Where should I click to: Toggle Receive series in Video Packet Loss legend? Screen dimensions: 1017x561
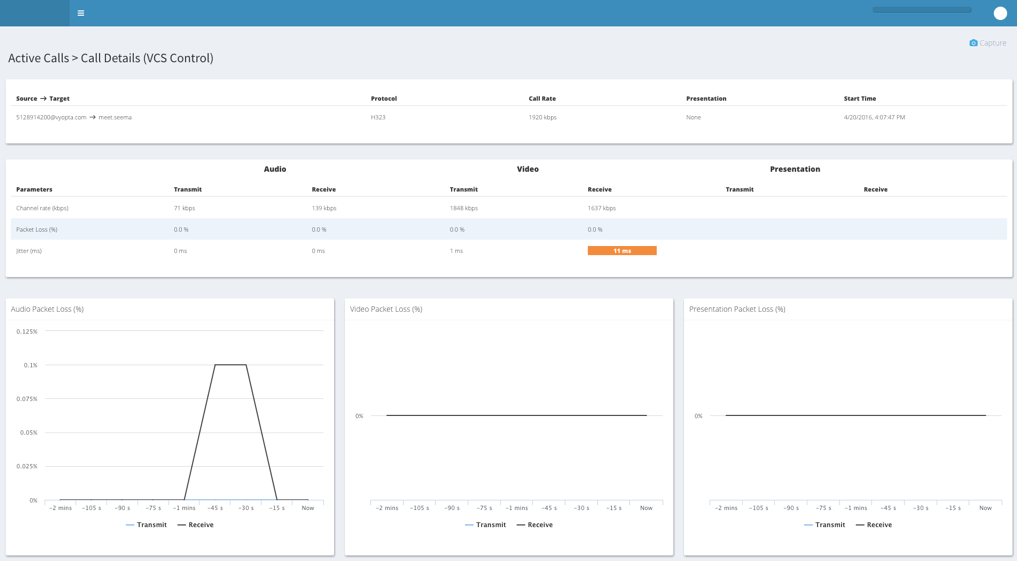point(534,525)
